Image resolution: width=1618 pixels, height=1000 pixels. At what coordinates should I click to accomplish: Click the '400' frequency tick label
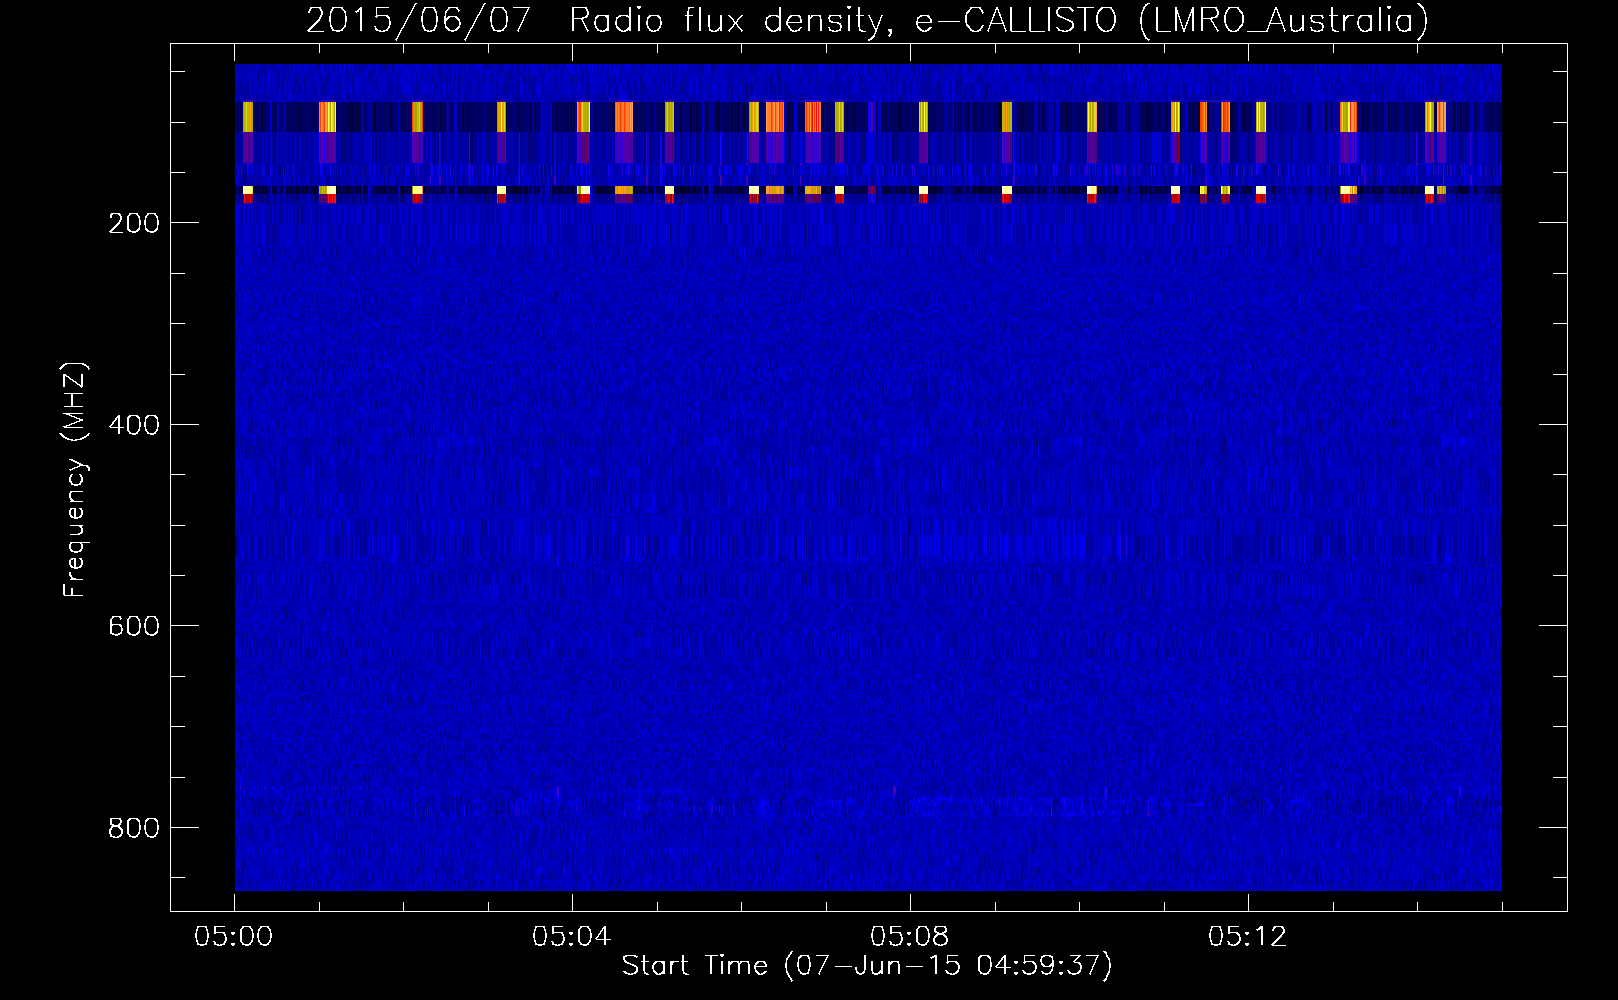(134, 425)
